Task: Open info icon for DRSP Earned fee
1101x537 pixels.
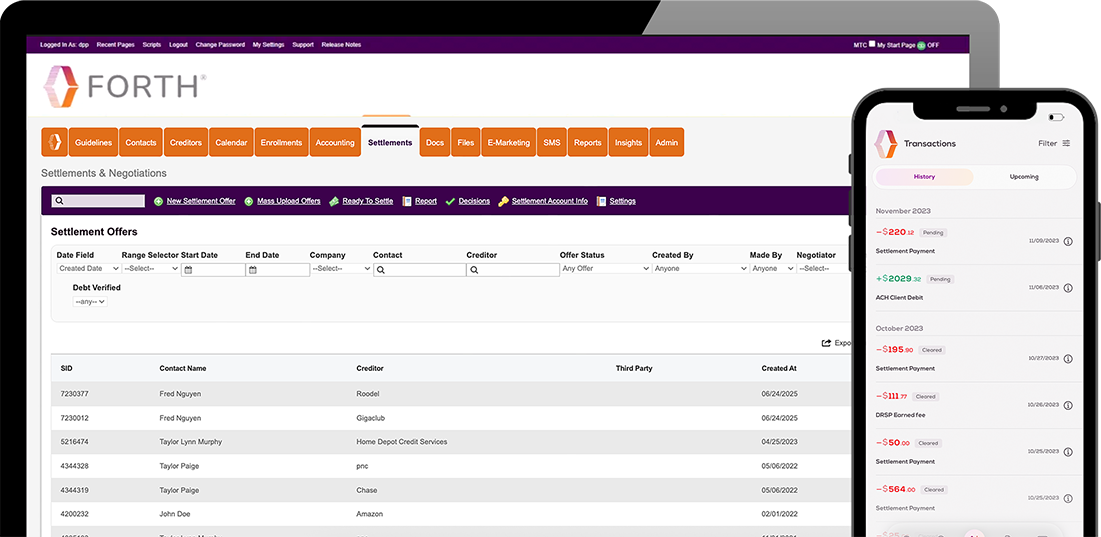Action: pos(1068,405)
